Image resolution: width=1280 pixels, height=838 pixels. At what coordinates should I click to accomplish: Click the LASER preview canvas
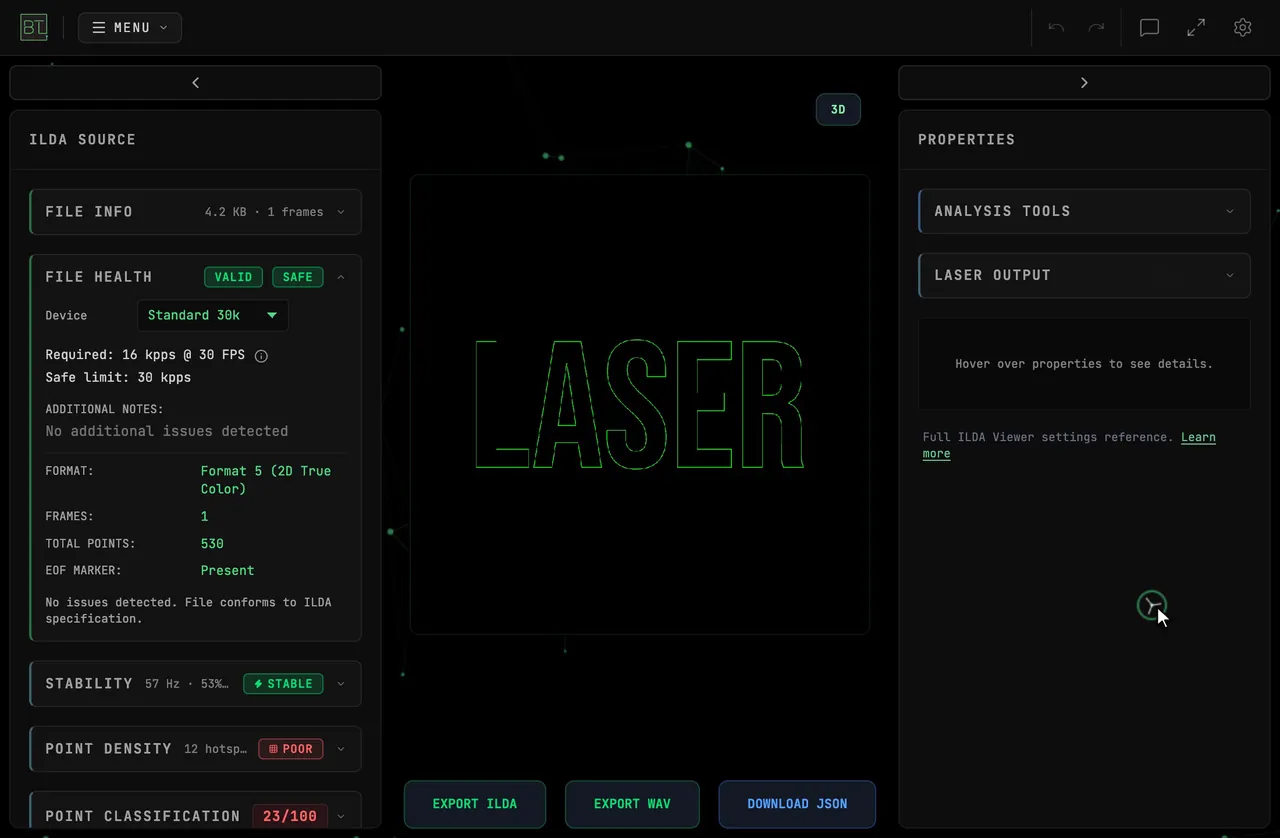tap(640, 405)
